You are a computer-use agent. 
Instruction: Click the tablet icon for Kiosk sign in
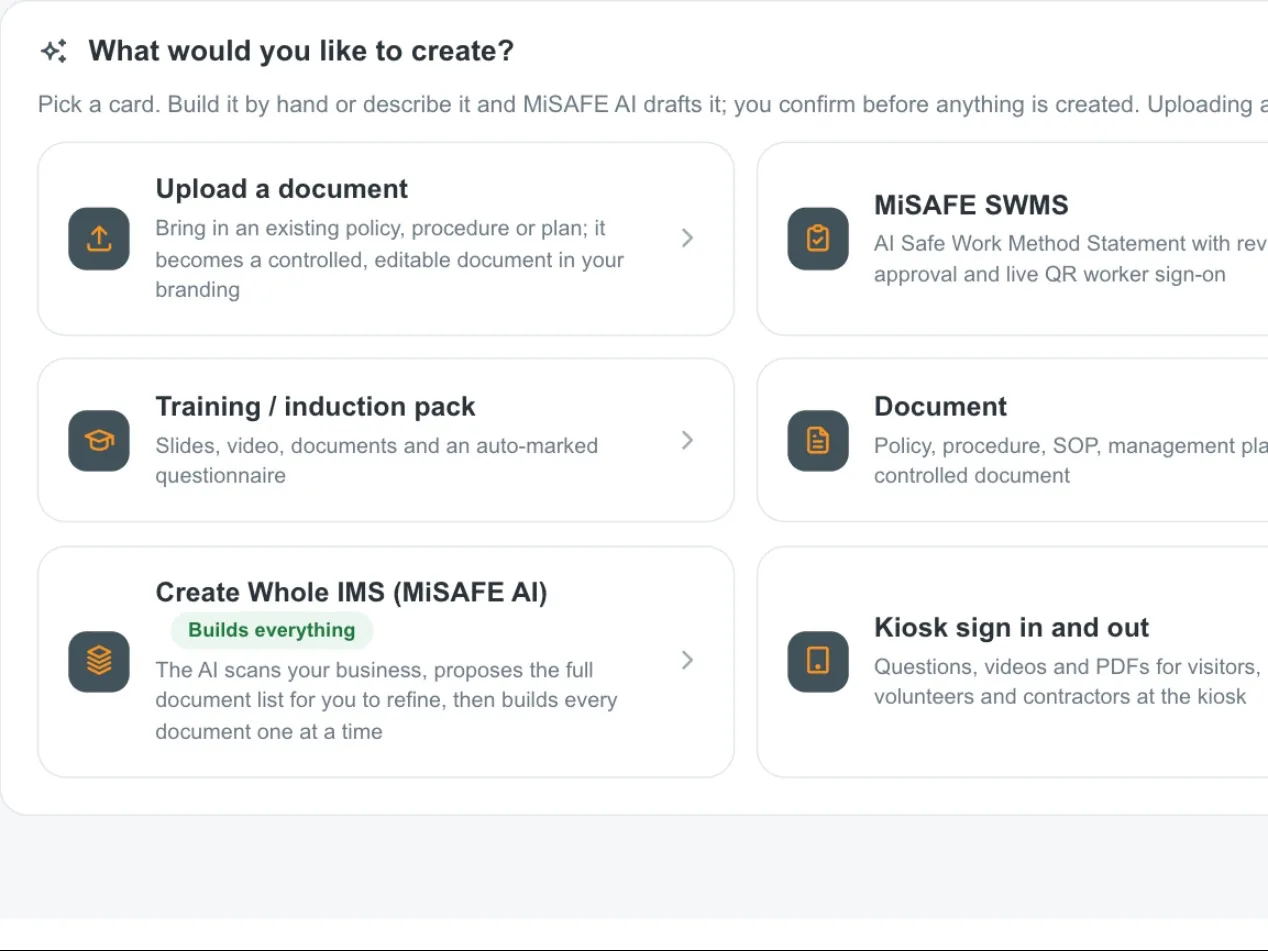coord(818,661)
